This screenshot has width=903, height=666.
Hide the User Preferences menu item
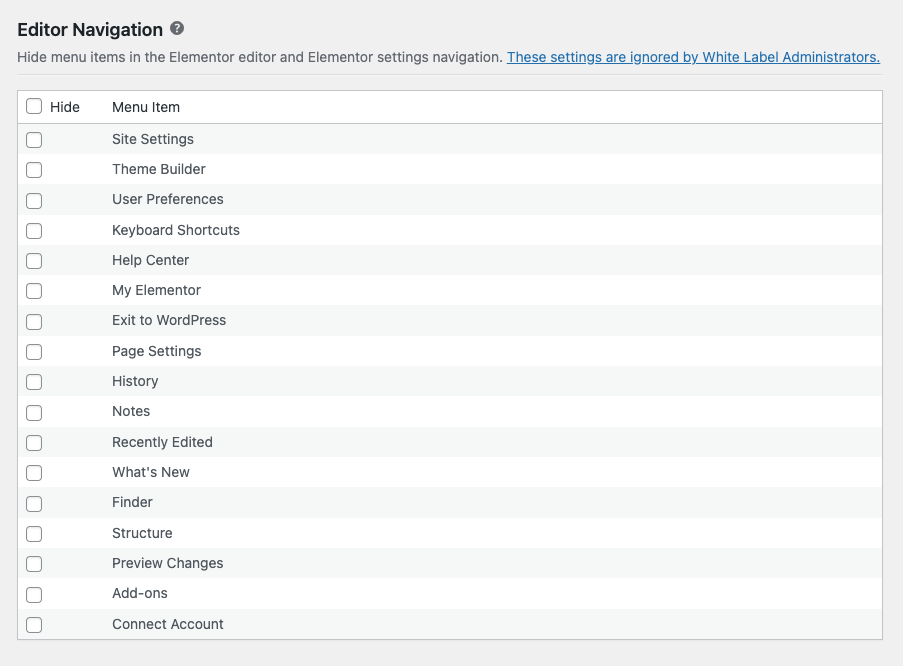(33, 200)
